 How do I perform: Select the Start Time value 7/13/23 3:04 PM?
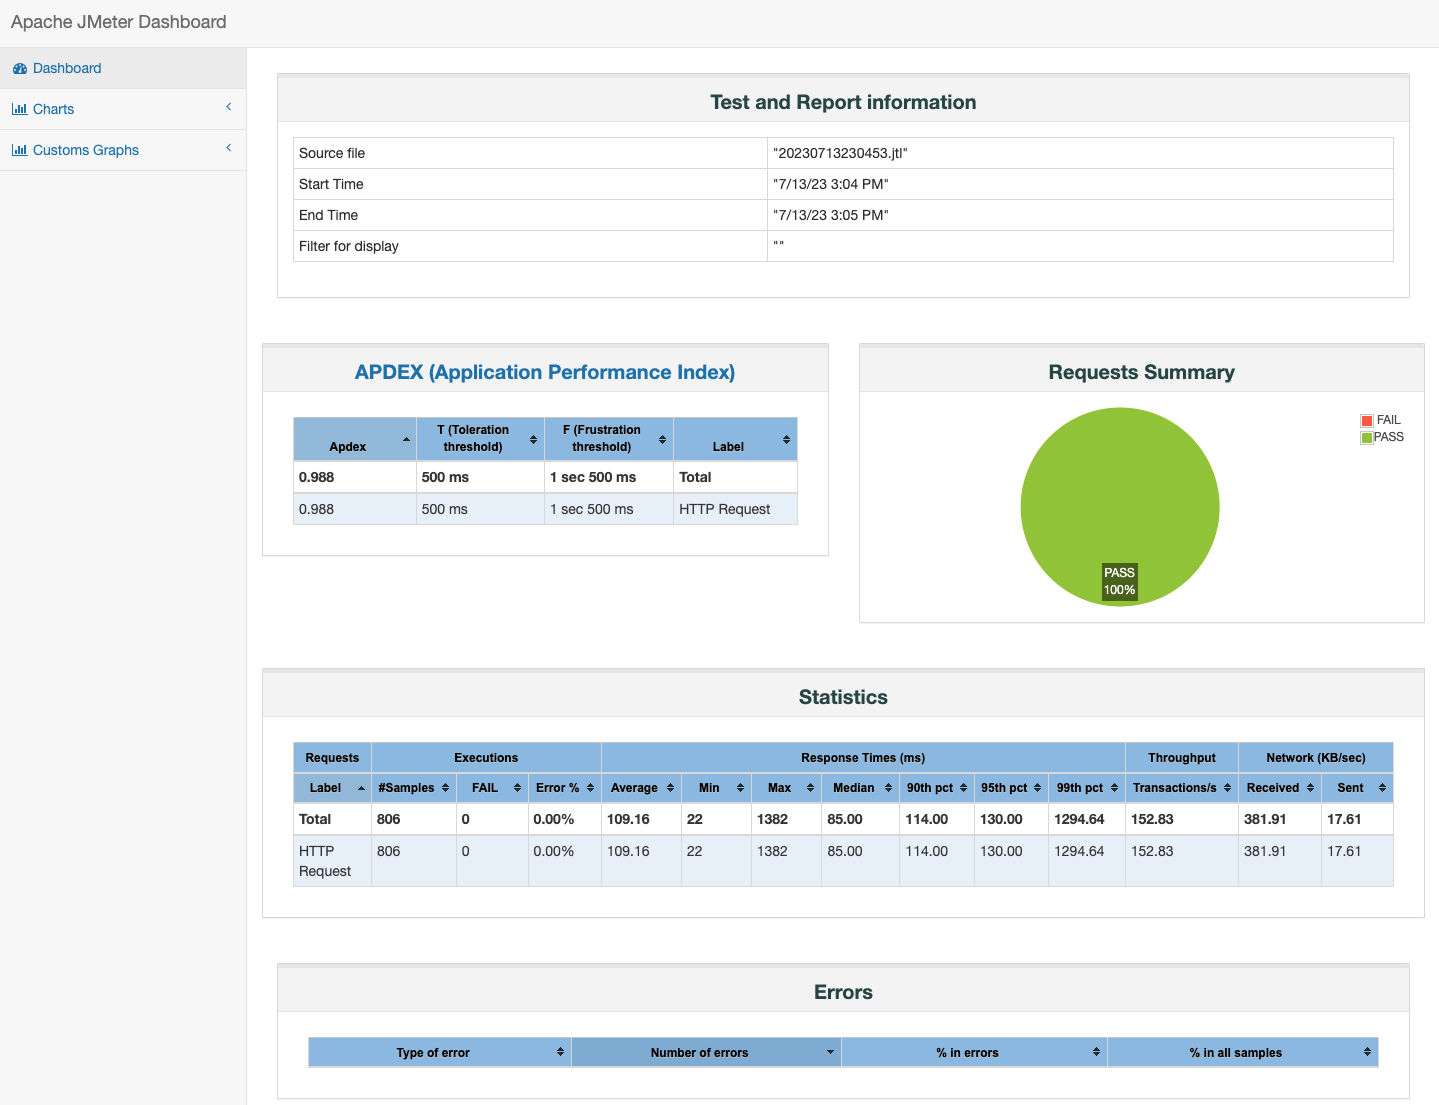831,184
